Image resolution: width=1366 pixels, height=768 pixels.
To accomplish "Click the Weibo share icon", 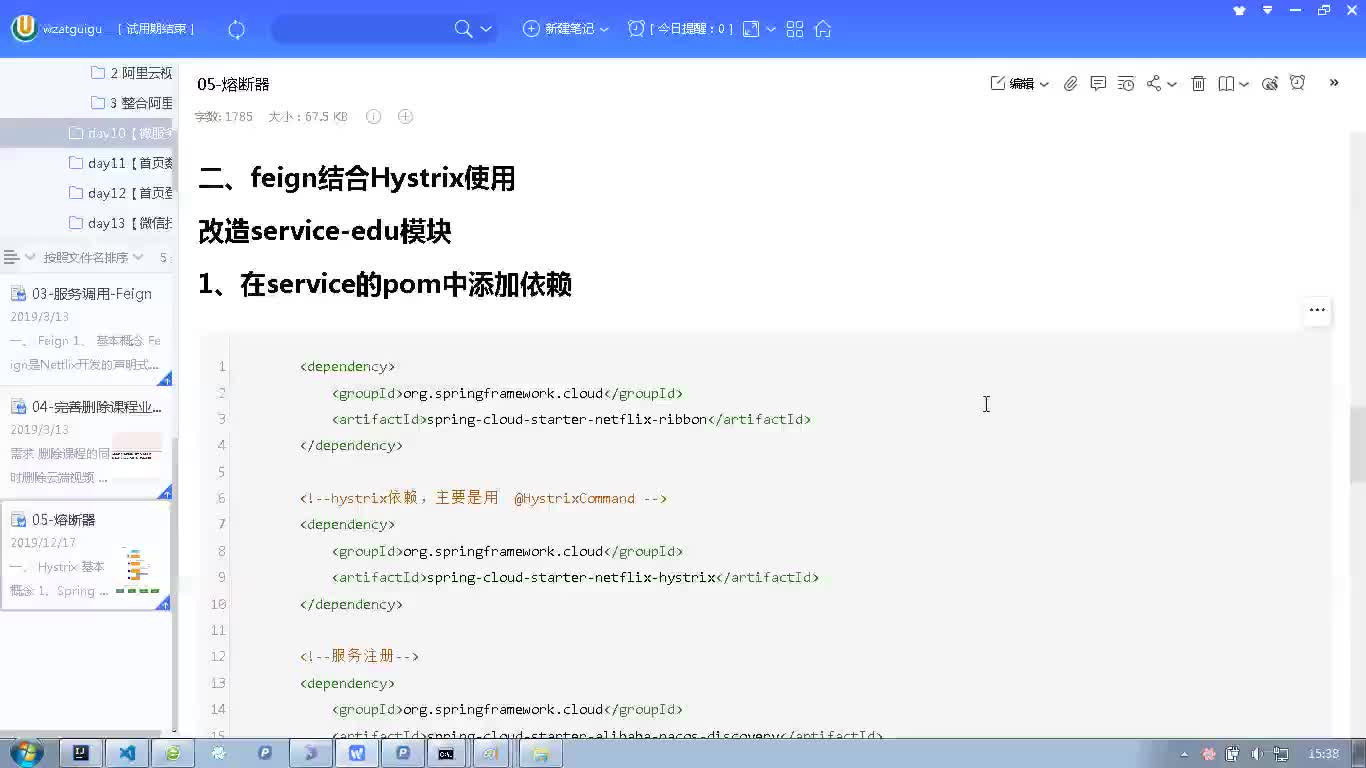I will click(1270, 84).
